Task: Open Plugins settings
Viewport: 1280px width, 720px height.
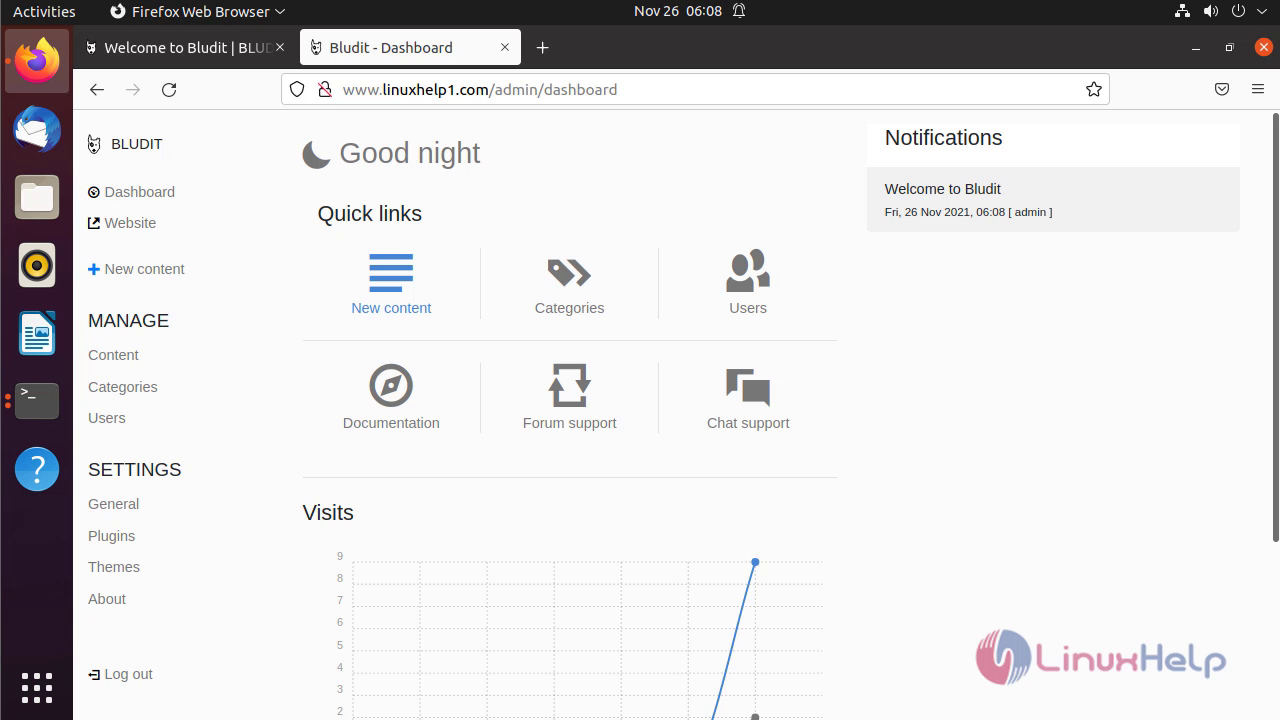Action: coord(112,536)
